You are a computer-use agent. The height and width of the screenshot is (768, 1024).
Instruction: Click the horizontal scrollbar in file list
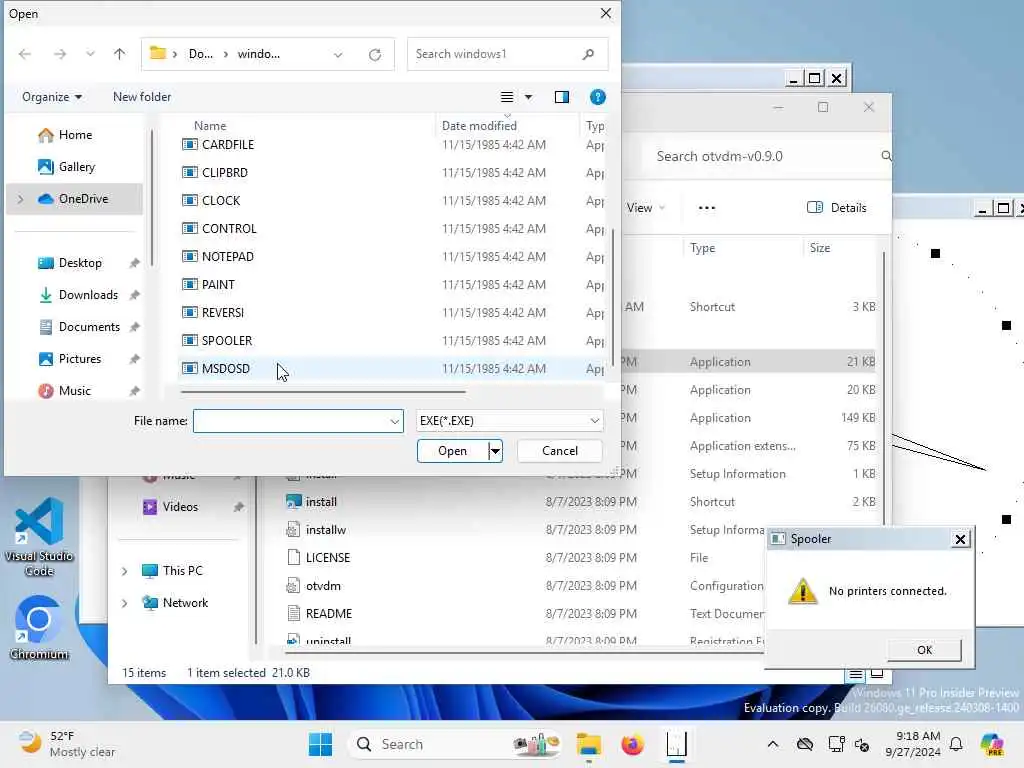(323, 392)
